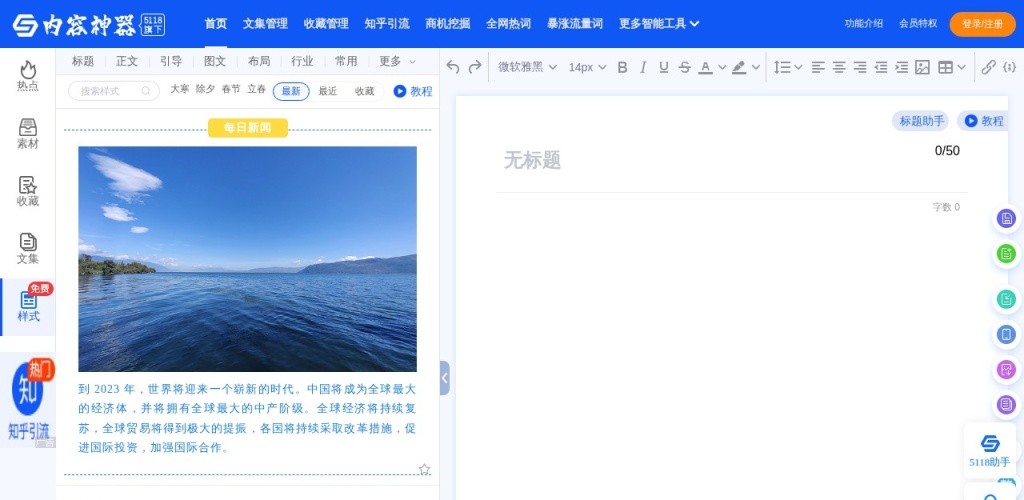
Task: Expand the 更多智能工具 menu
Action: tap(659, 23)
